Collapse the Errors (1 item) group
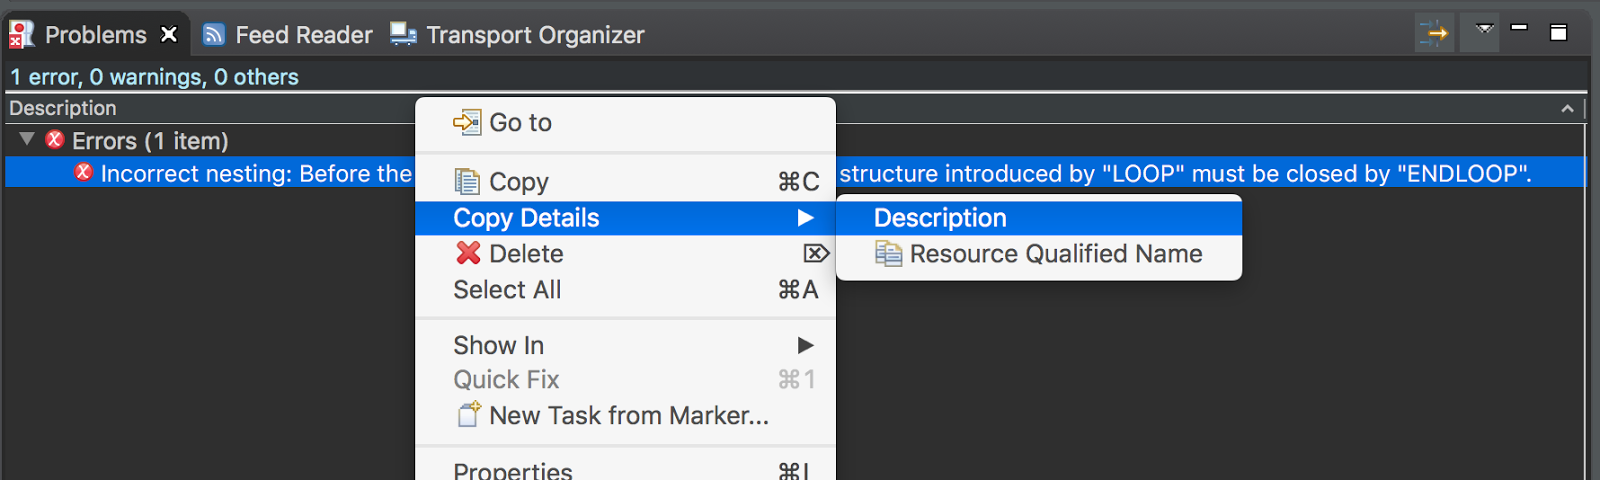The height and width of the screenshot is (480, 1600). coord(27,139)
